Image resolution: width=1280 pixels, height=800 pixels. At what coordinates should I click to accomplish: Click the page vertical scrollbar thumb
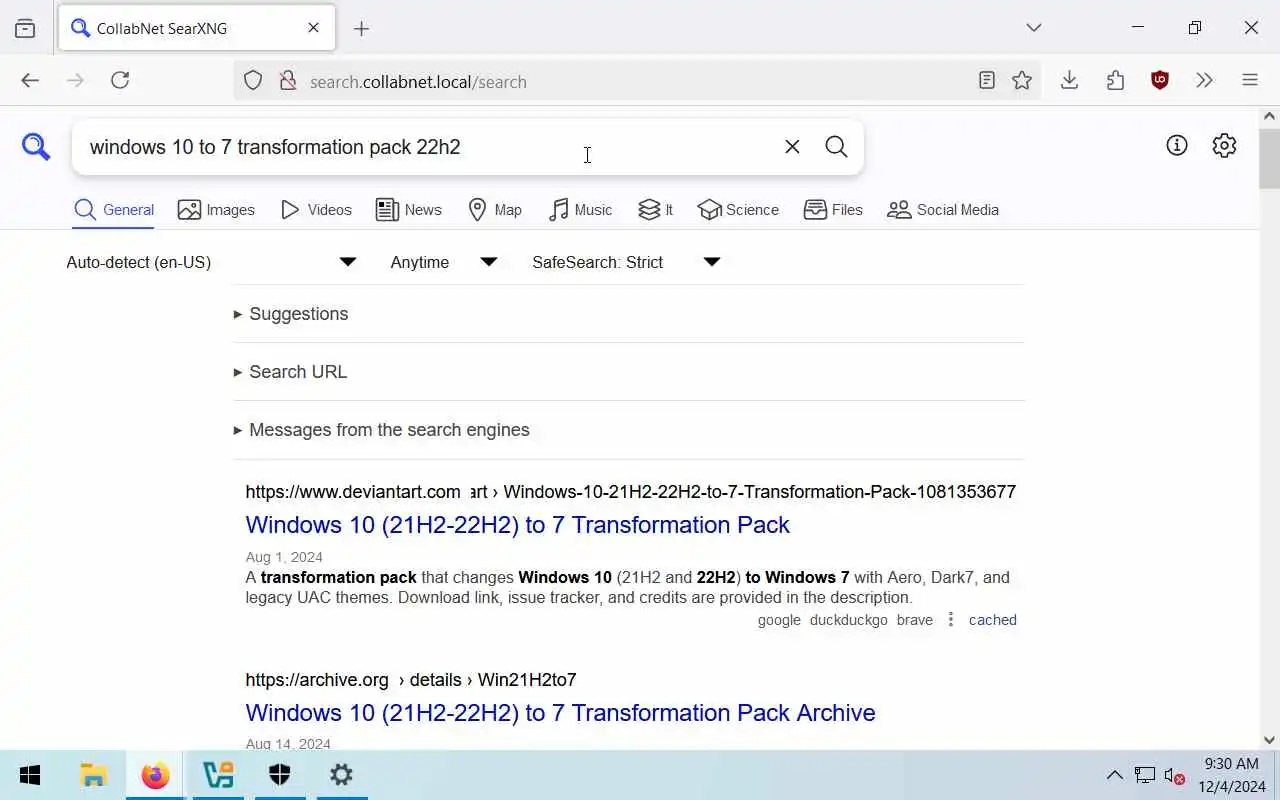pos(1269,158)
